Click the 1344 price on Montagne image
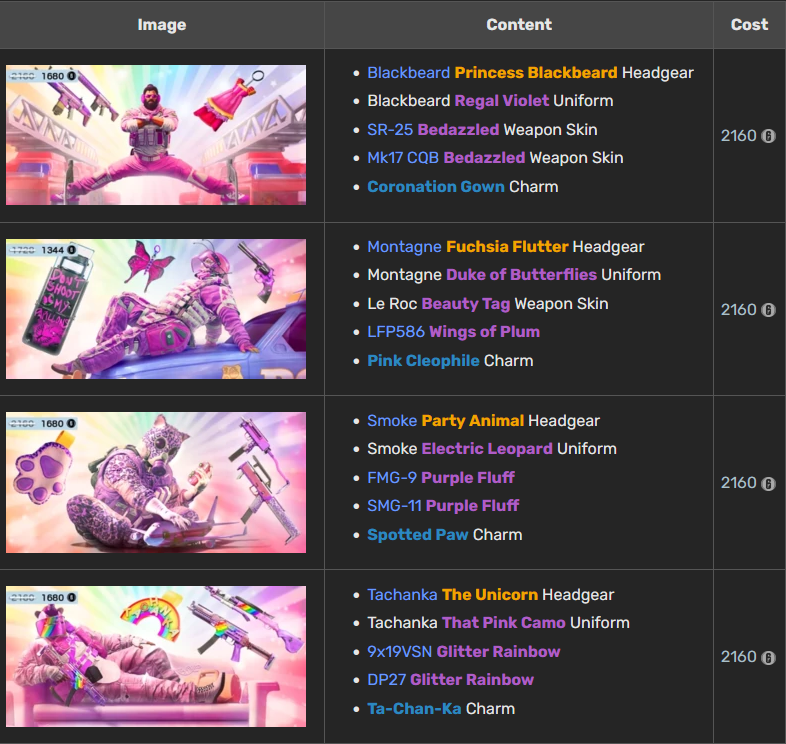The image size is (786, 744). click(53, 250)
